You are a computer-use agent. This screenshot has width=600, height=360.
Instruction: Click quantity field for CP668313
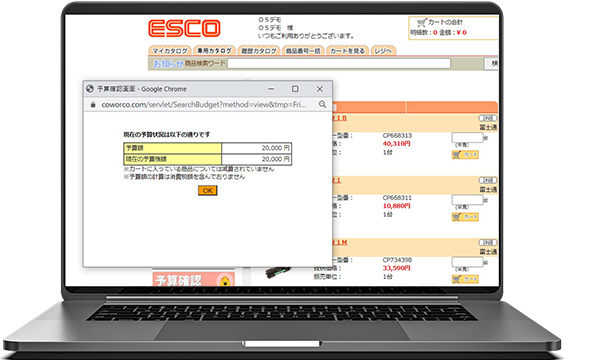[x=467, y=138]
